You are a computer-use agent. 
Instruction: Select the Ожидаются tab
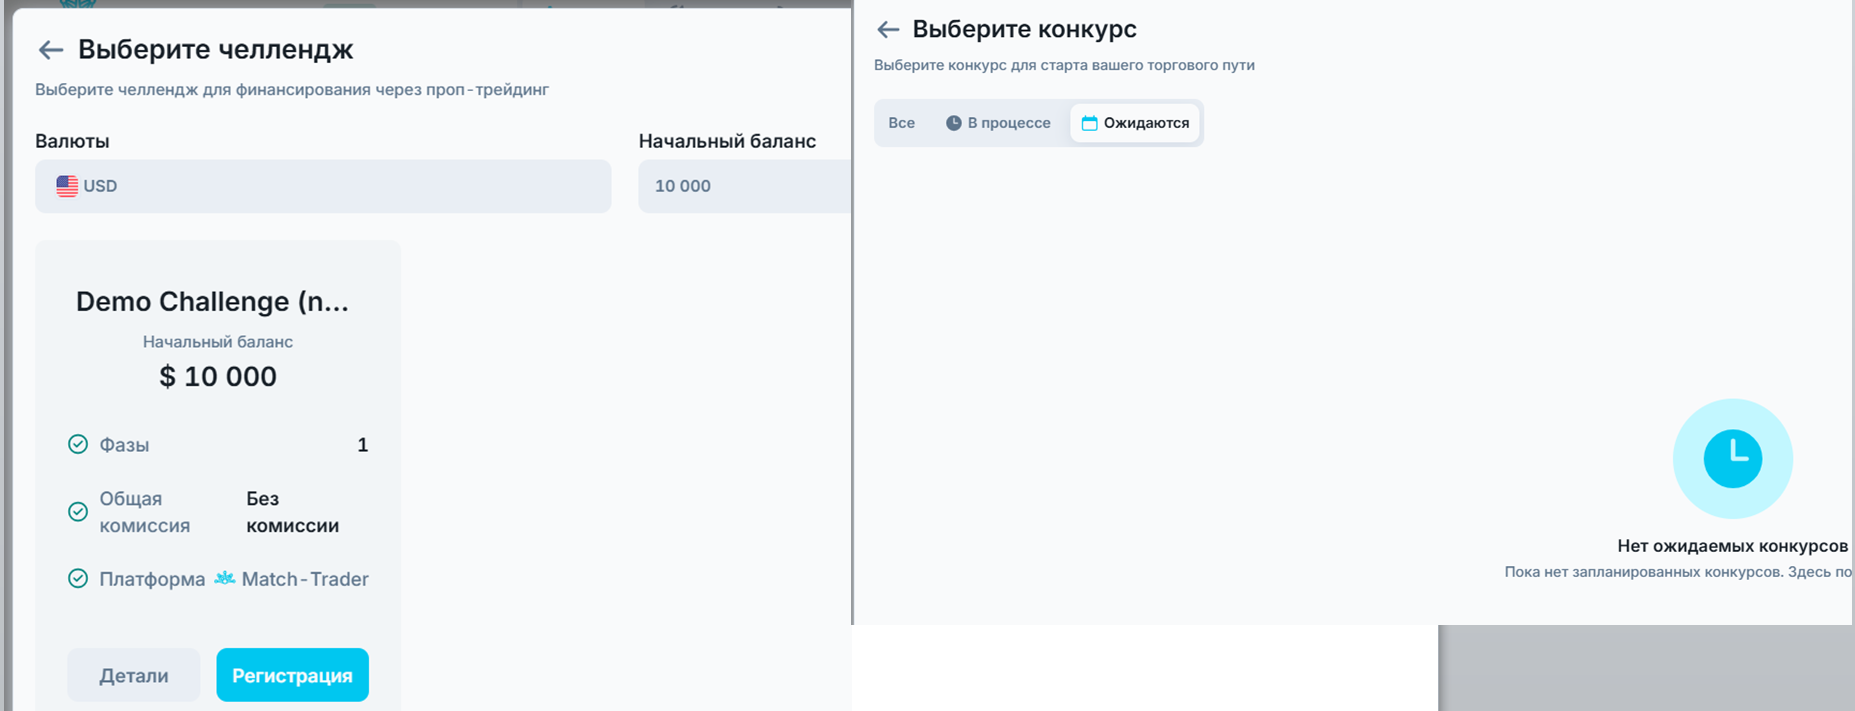pyautogui.click(x=1135, y=123)
